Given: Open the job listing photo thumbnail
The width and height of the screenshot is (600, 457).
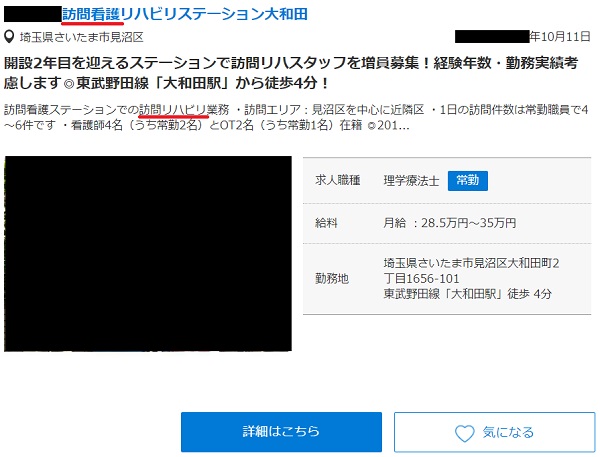Looking at the screenshot, I should 148,253.
